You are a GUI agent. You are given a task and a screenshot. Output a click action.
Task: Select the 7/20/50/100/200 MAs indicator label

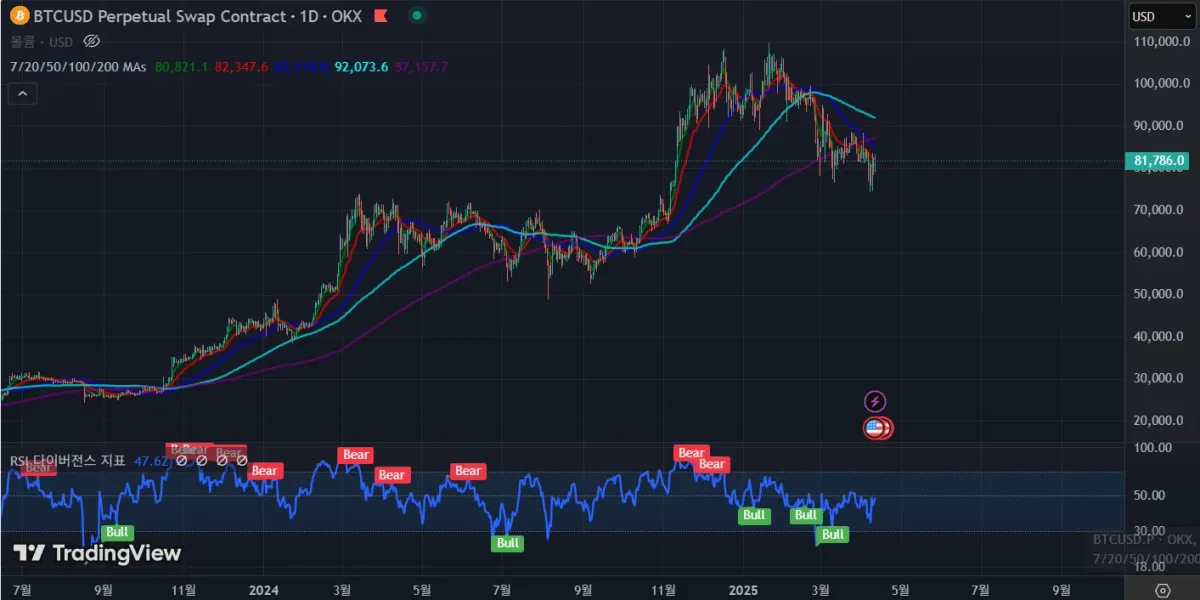[77, 66]
